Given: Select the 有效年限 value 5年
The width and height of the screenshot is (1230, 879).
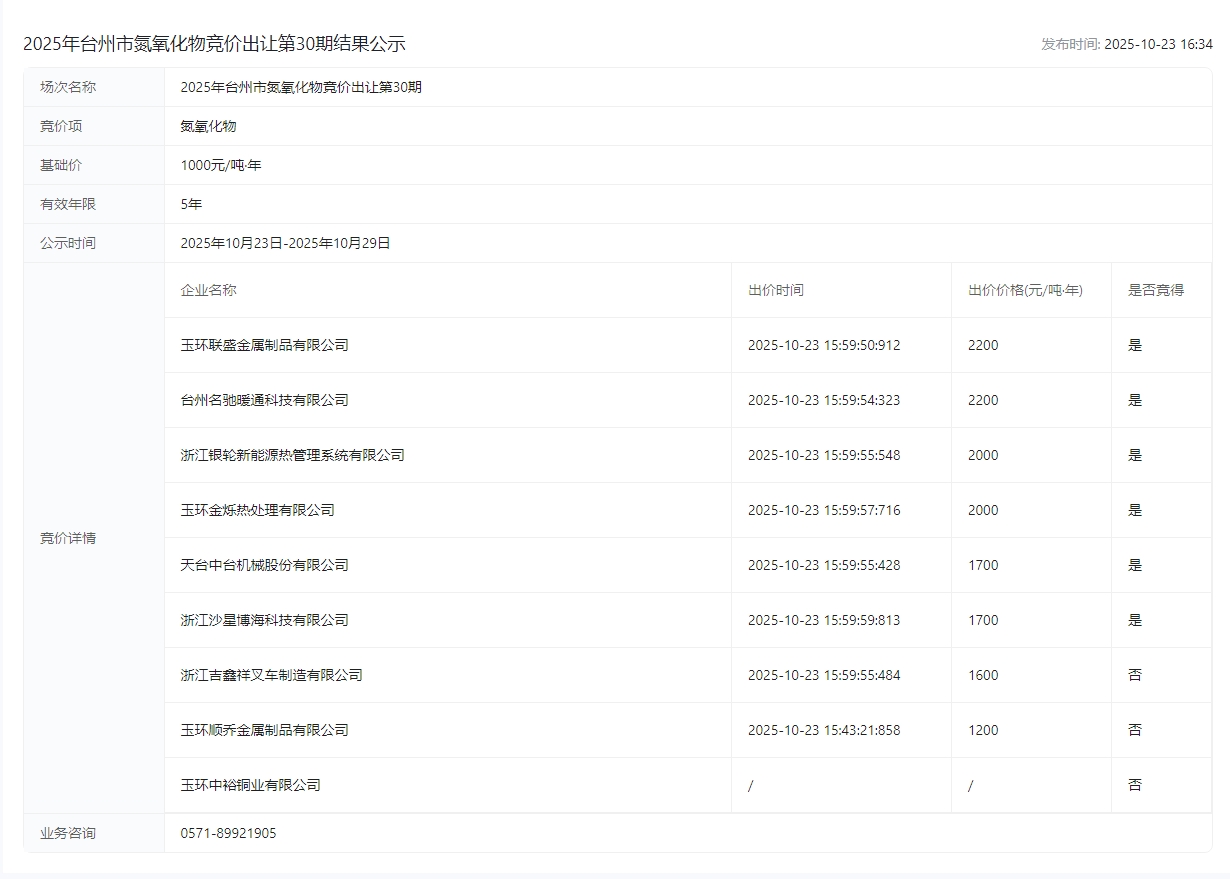Looking at the screenshot, I should click(191, 204).
